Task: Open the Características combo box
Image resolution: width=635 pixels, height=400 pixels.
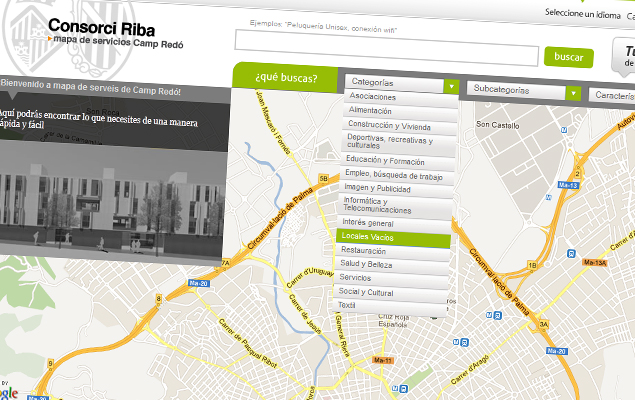Action: click(x=612, y=96)
